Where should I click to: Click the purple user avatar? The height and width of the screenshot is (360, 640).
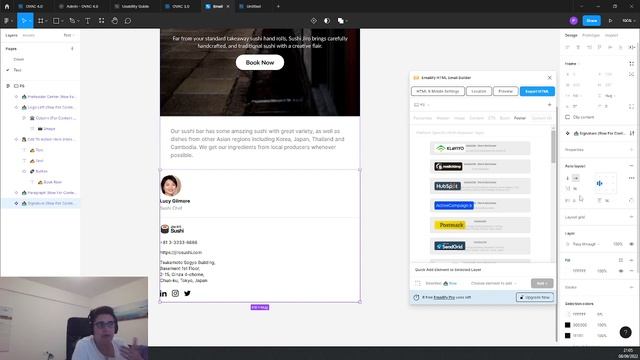pyautogui.click(x=573, y=20)
